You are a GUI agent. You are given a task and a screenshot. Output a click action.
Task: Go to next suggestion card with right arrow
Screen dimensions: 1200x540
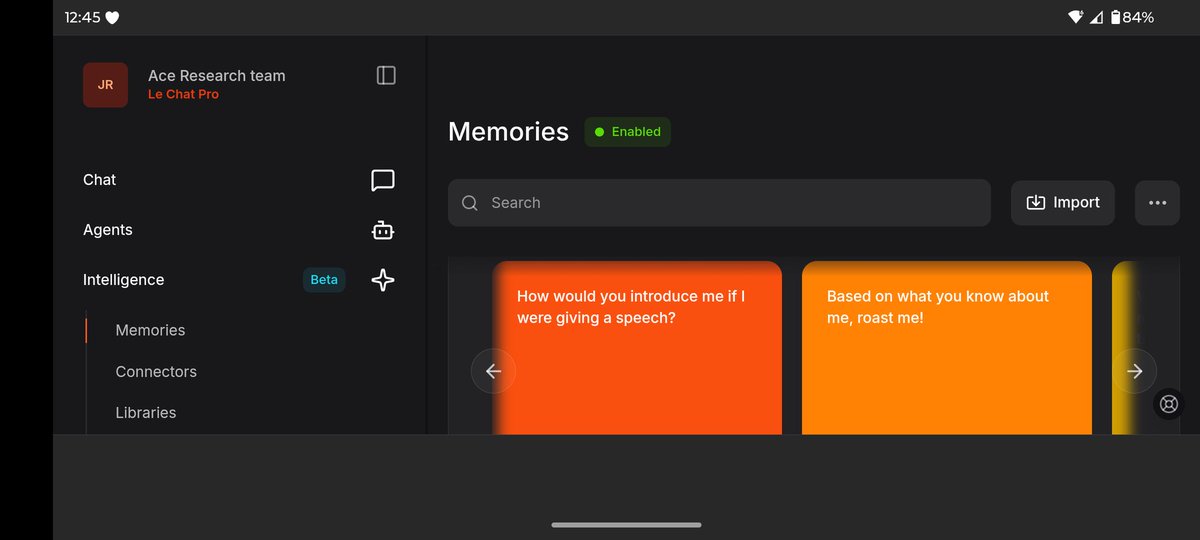click(1134, 371)
